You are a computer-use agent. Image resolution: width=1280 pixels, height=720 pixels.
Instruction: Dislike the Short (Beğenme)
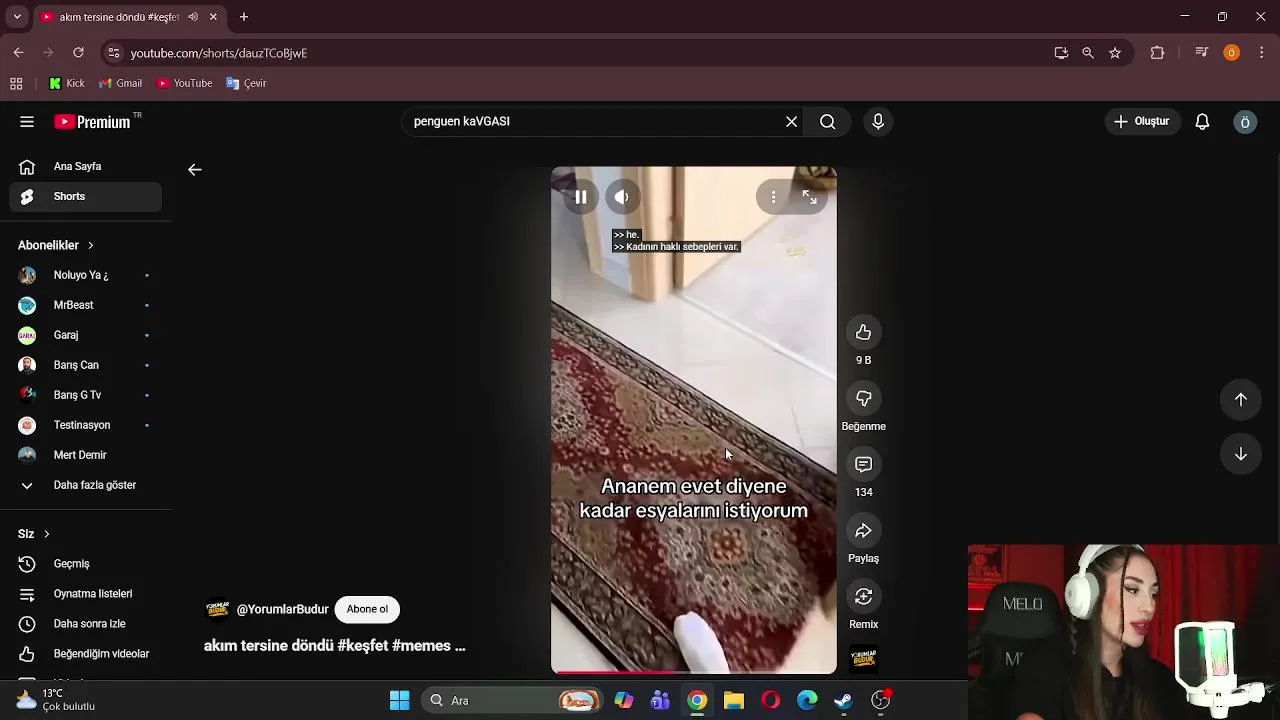click(863, 398)
